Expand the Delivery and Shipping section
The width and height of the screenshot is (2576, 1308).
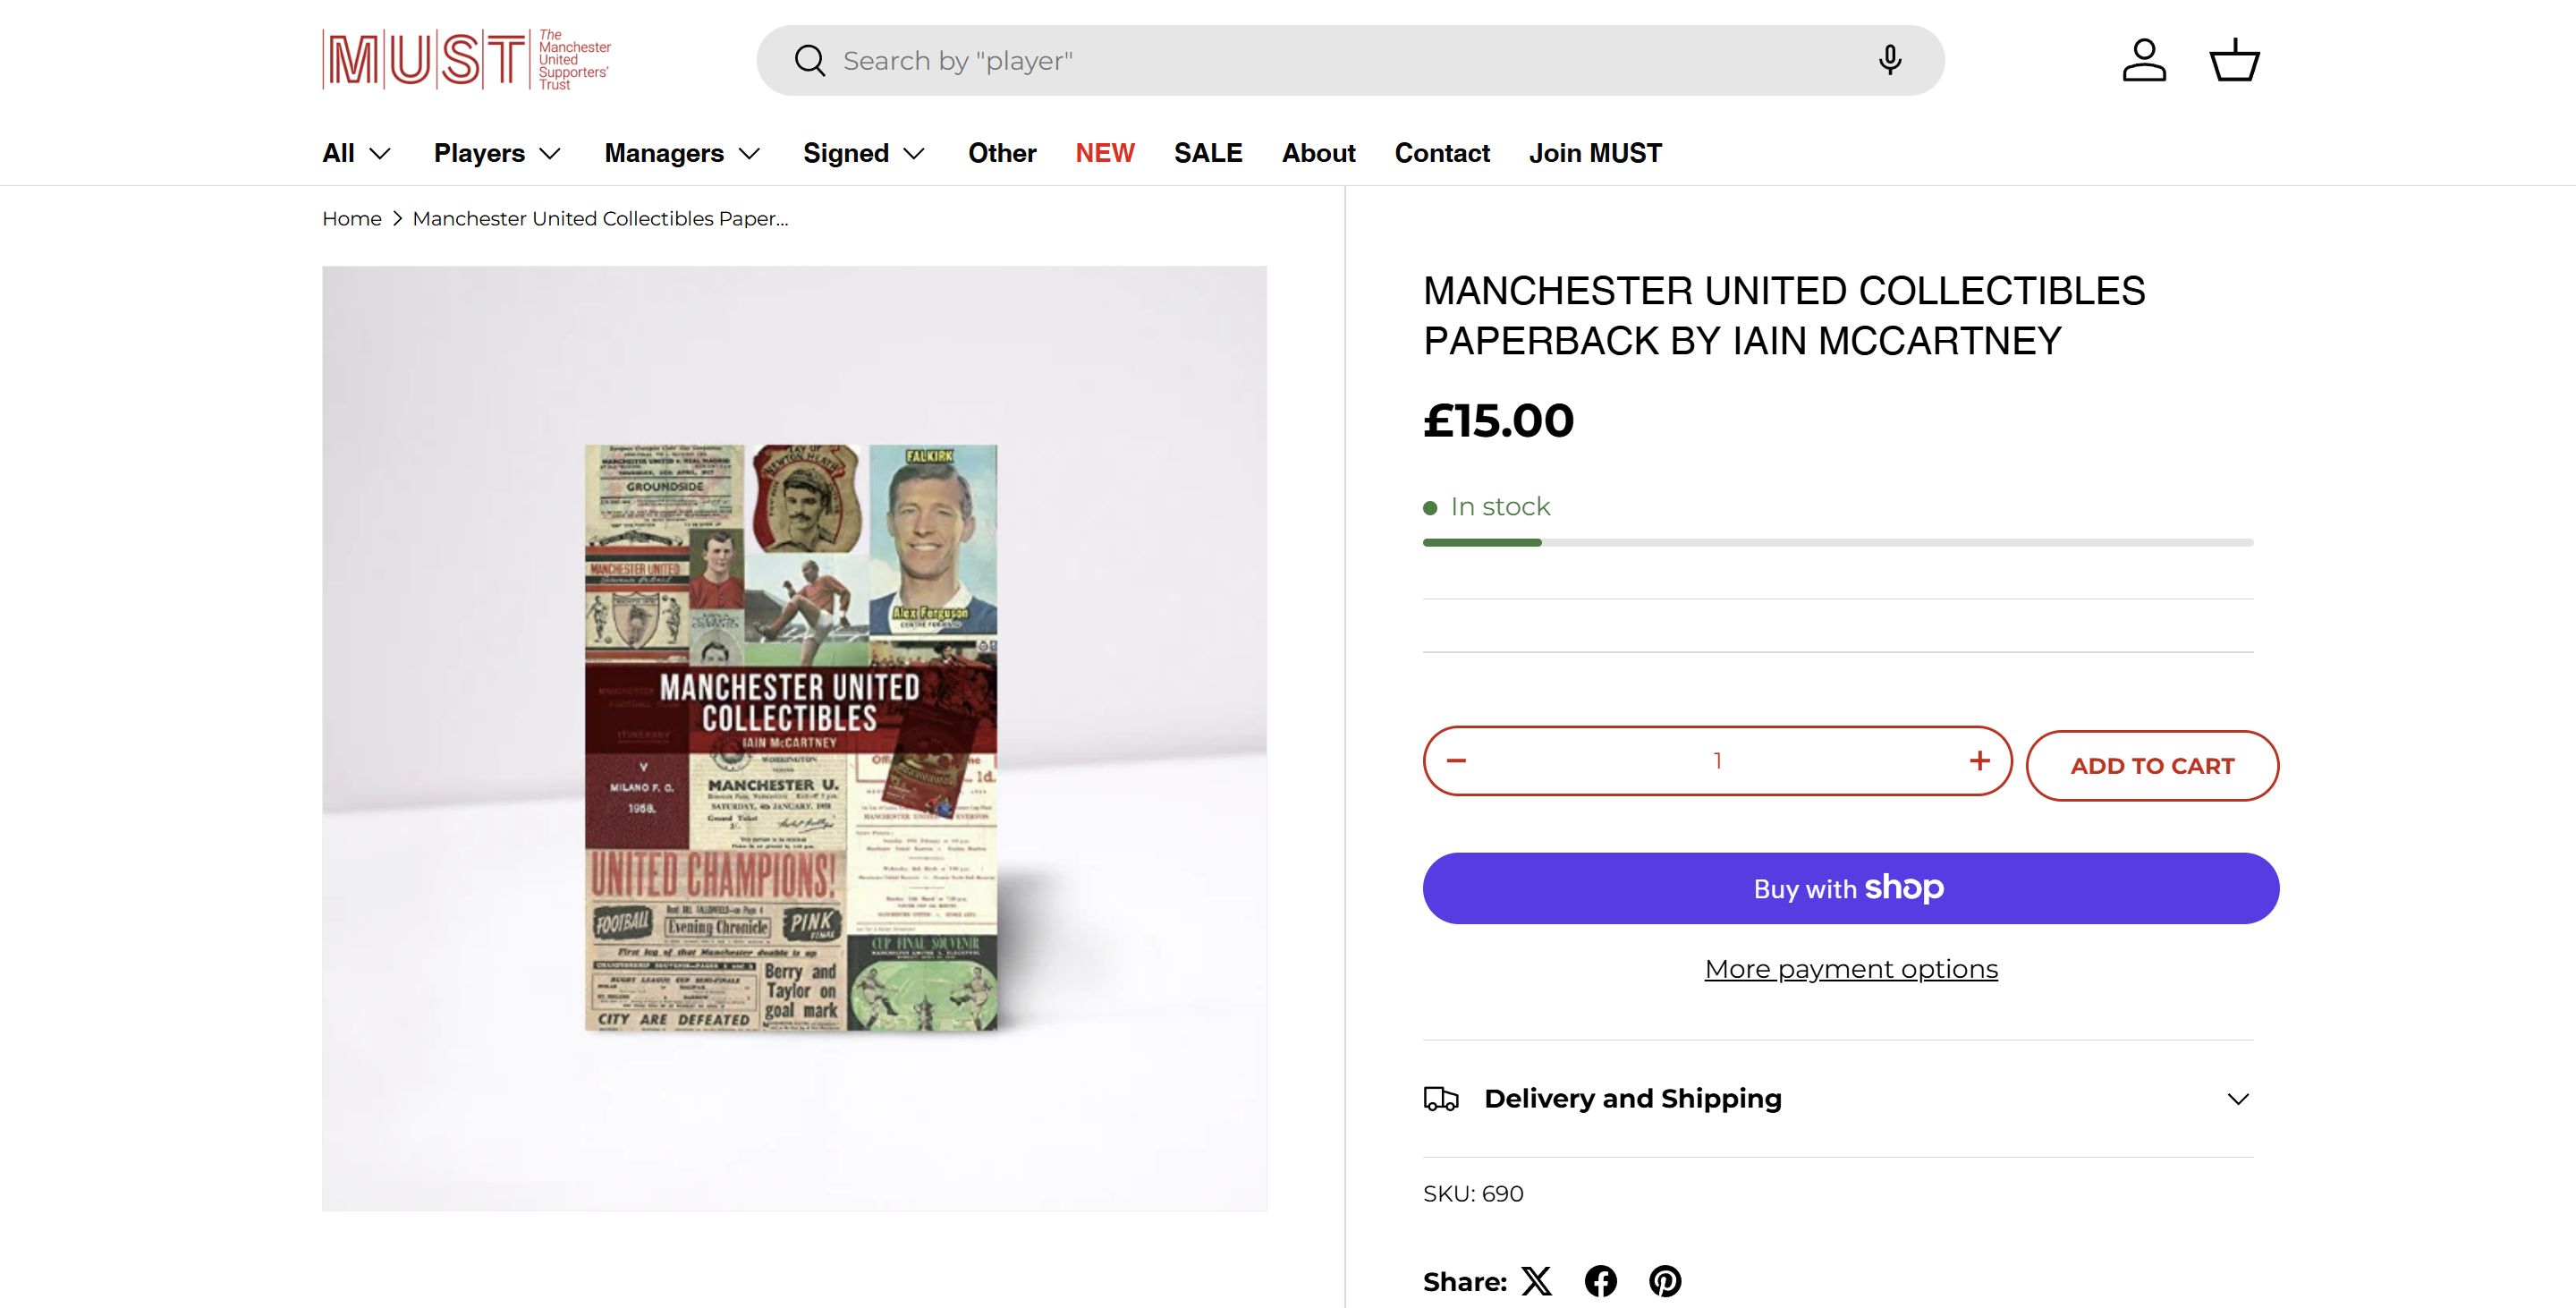[1838, 1099]
